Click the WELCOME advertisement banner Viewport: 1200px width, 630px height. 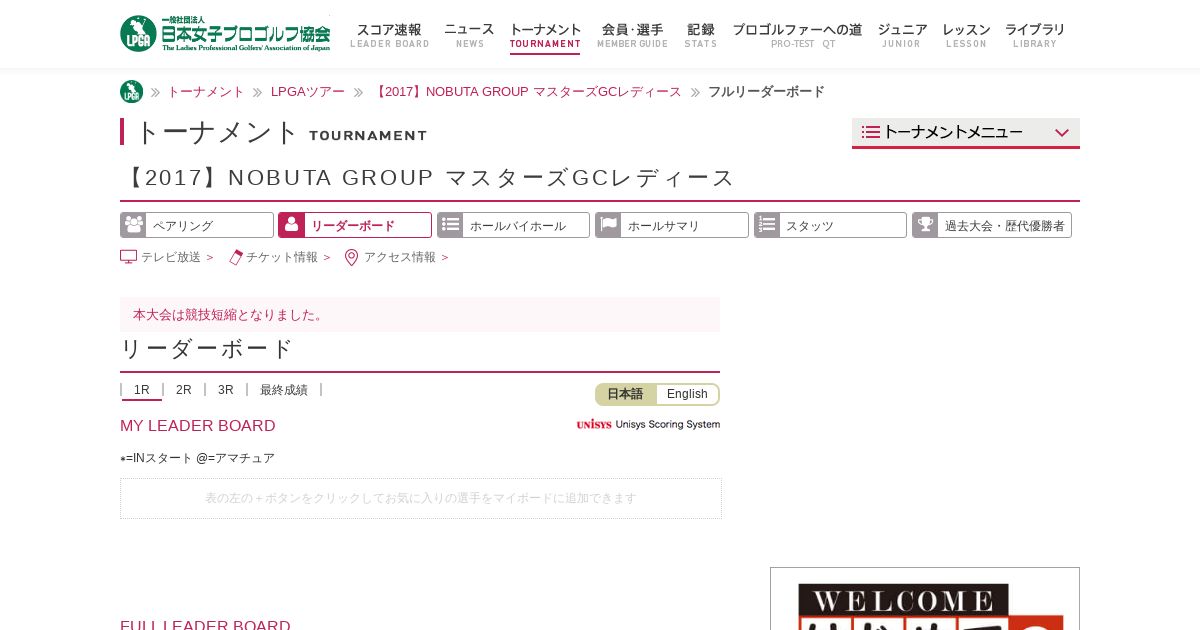point(925,599)
